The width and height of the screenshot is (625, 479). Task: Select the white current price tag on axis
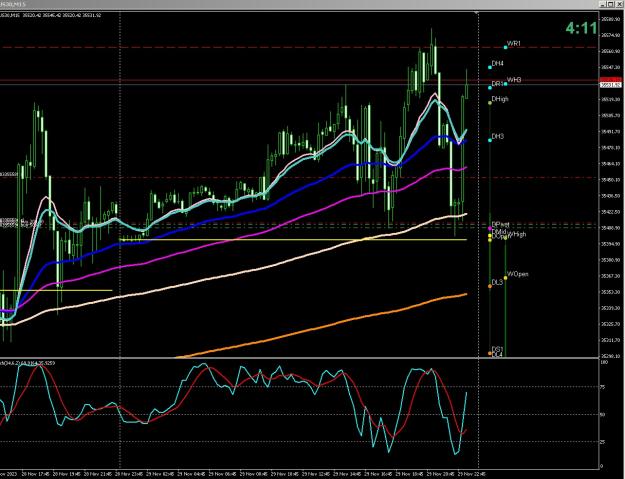pyautogui.click(x=611, y=85)
